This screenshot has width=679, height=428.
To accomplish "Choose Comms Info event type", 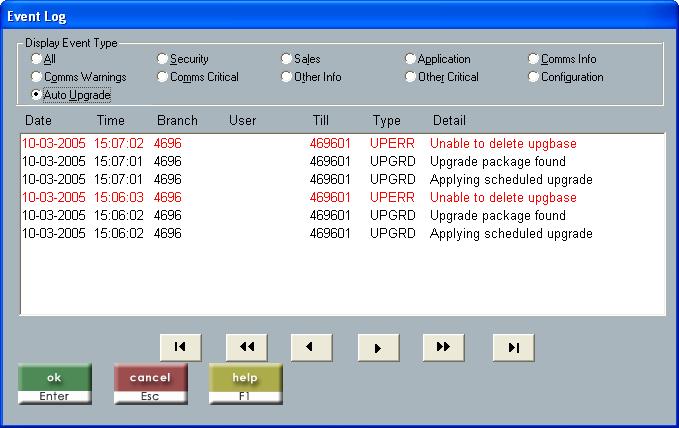I will coord(563,58).
